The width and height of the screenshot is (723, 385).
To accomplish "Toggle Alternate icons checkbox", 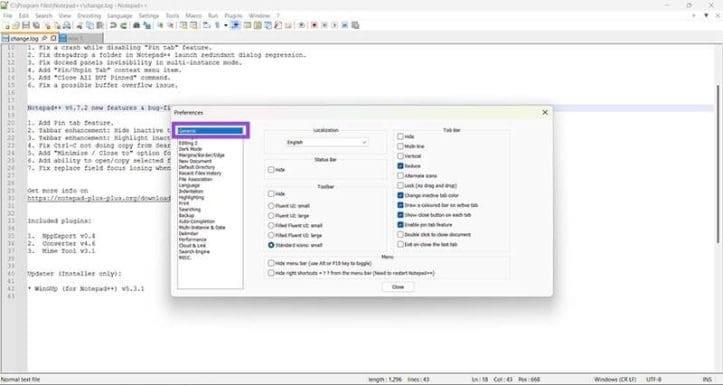I will (x=400, y=176).
